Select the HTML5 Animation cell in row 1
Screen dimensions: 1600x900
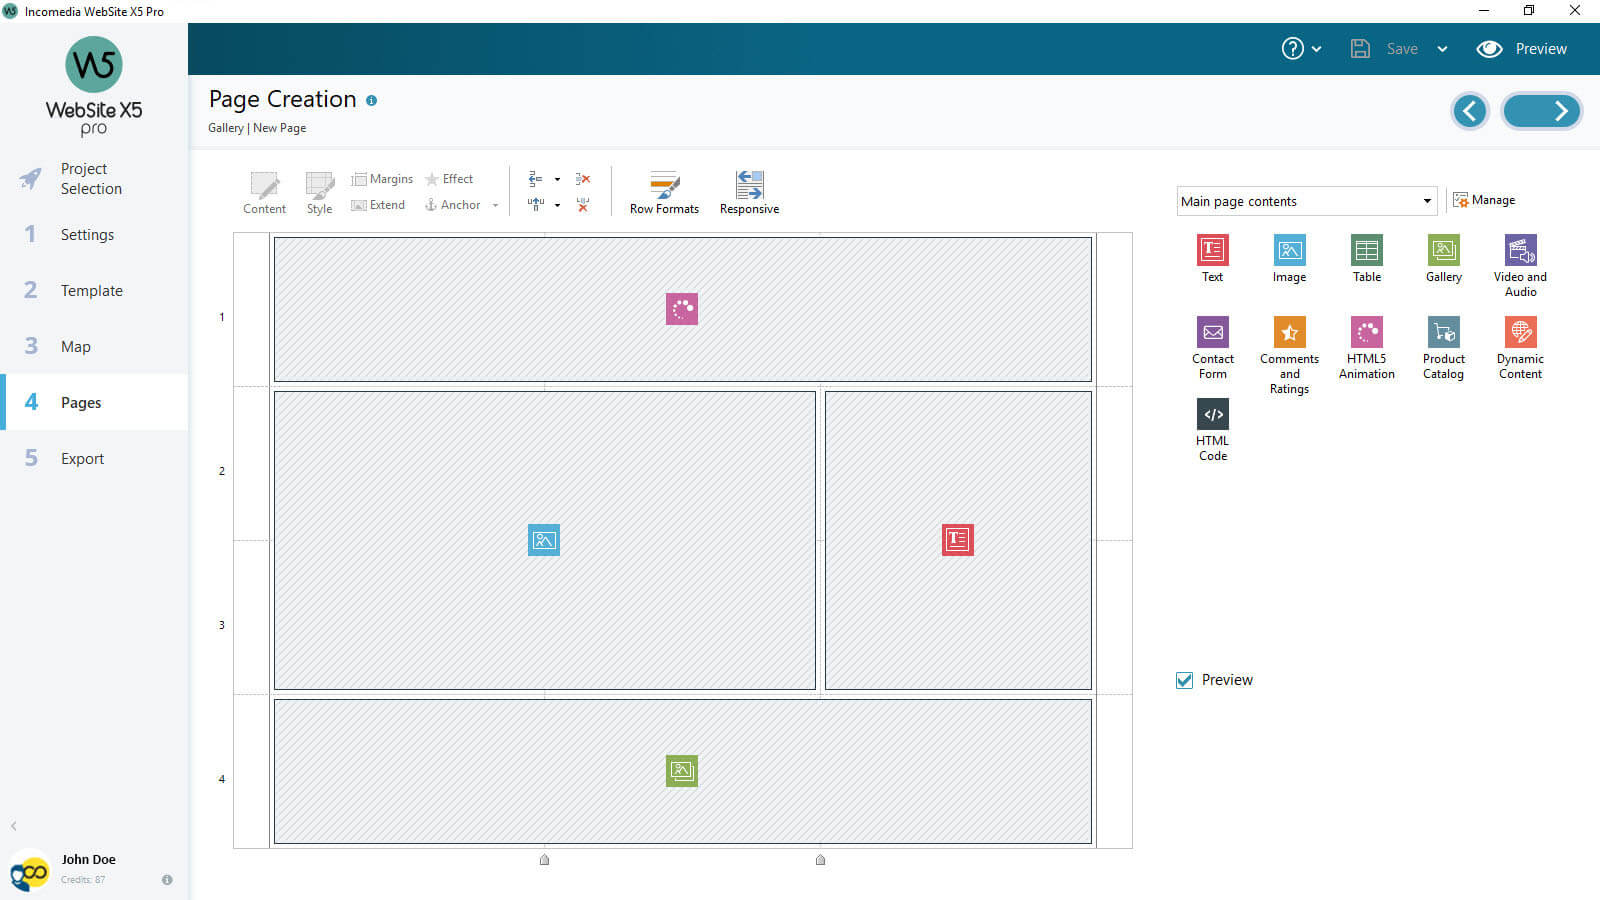click(682, 309)
